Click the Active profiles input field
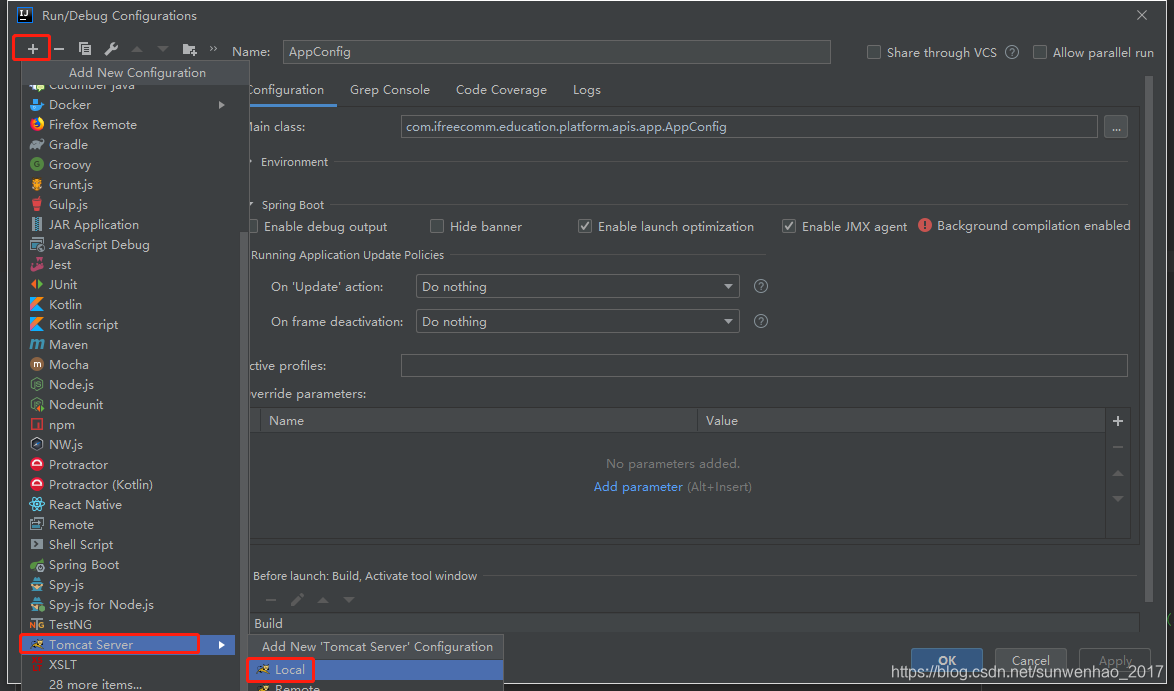 click(x=764, y=365)
